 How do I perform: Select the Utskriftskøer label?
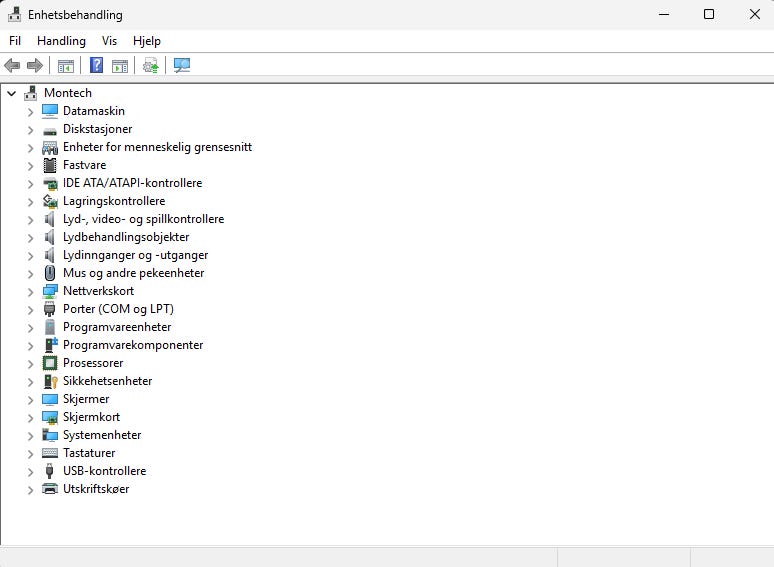(96, 489)
